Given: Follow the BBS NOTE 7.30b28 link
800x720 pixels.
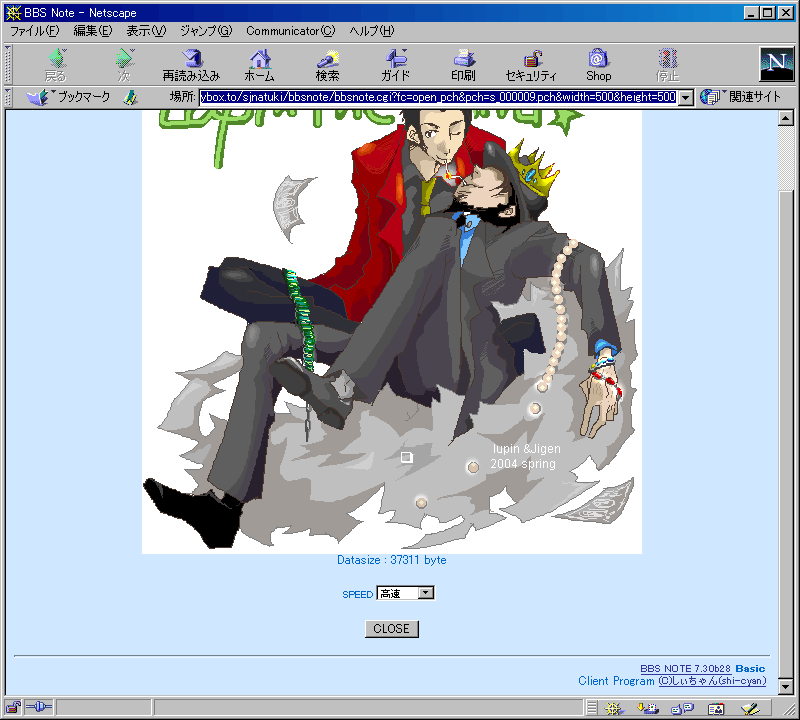Looking at the screenshot, I should (685, 668).
